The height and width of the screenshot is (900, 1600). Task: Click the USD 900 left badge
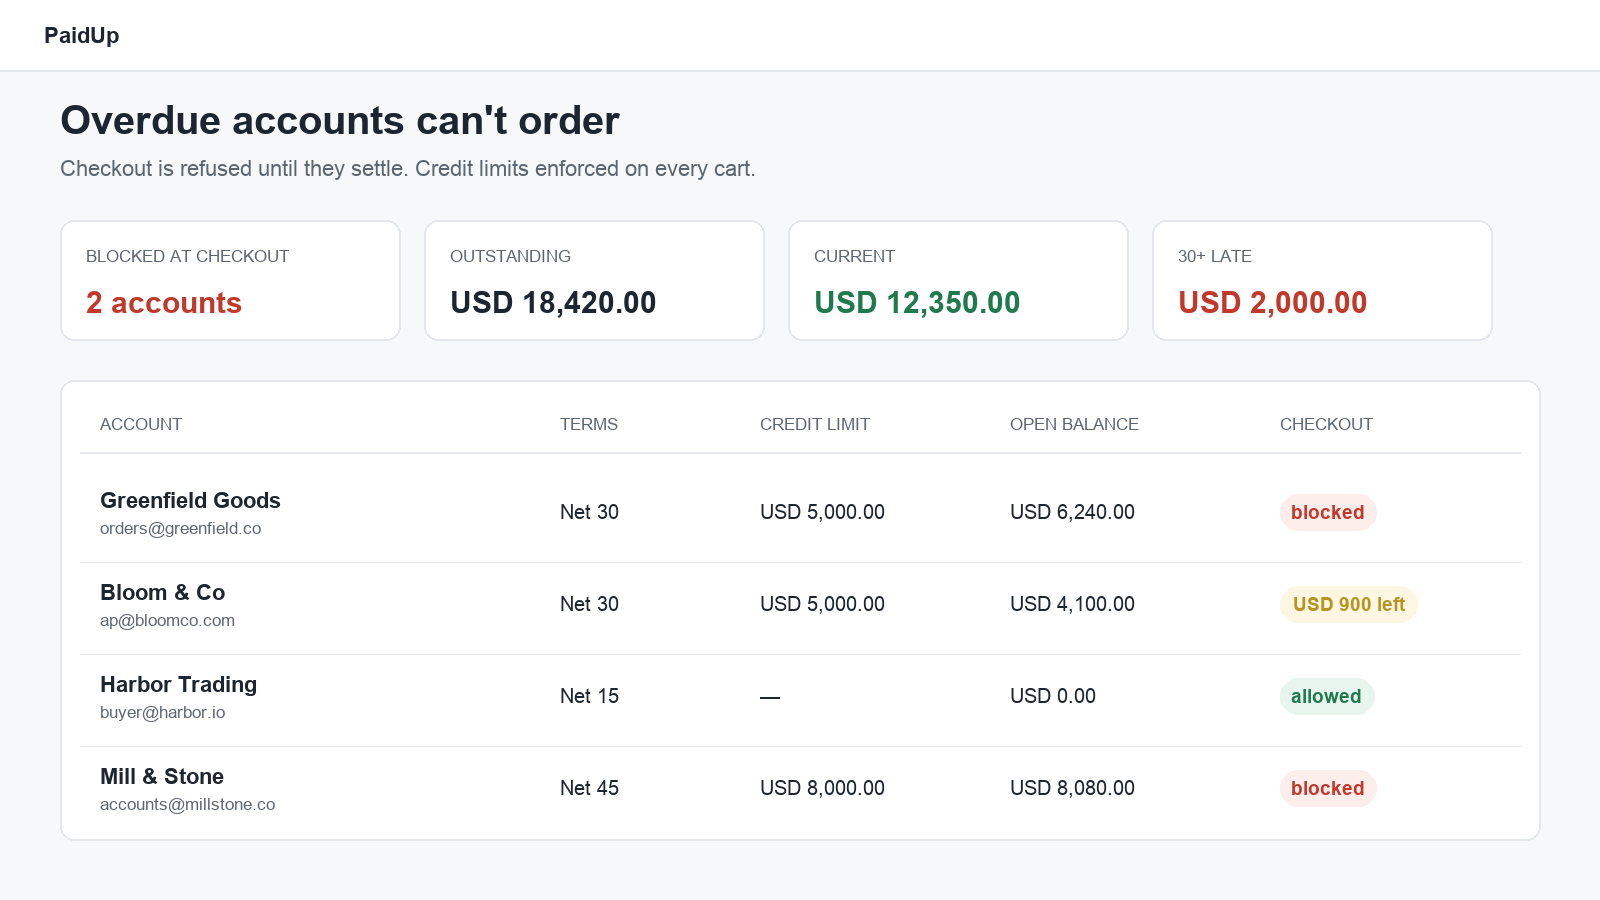pos(1349,604)
